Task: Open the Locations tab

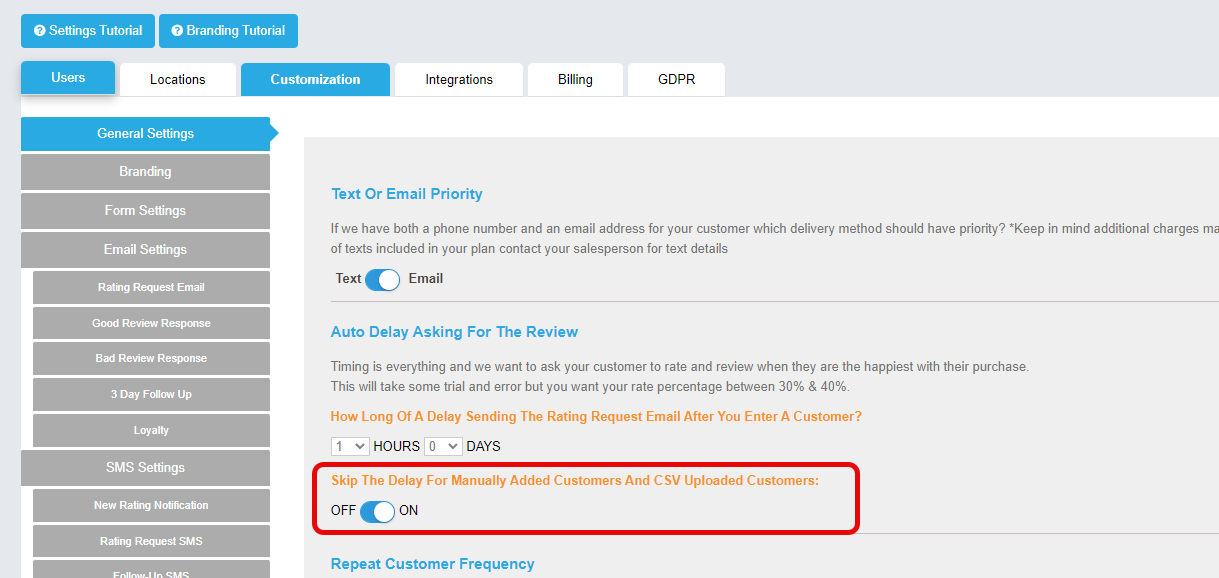Action: (178, 80)
